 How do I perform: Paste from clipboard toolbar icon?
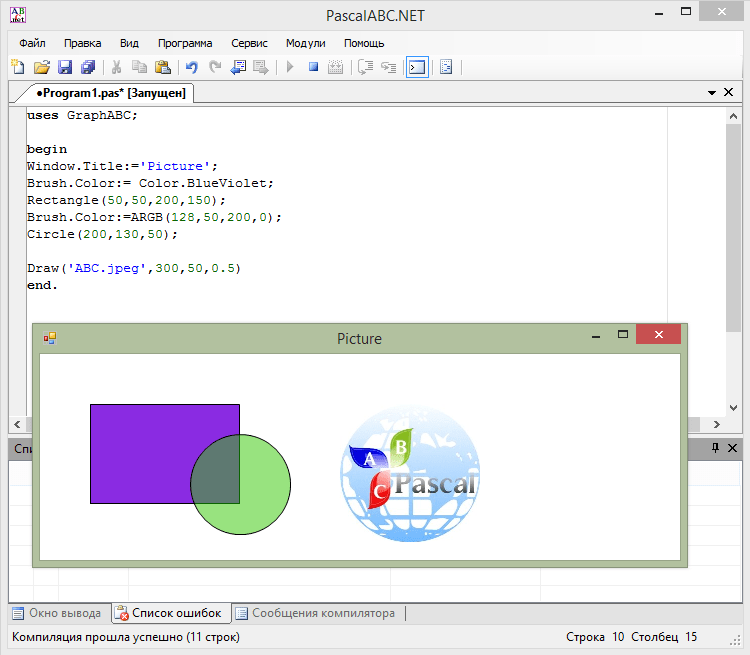point(162,67)
